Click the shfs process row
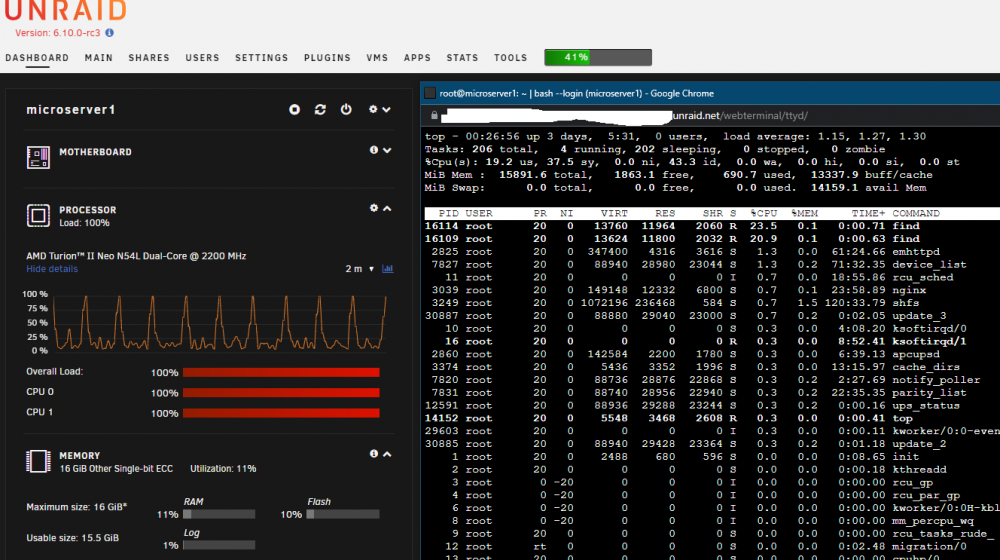Image resolution: width=1000 pixels, height=560 pixels. tap(712, 302)
